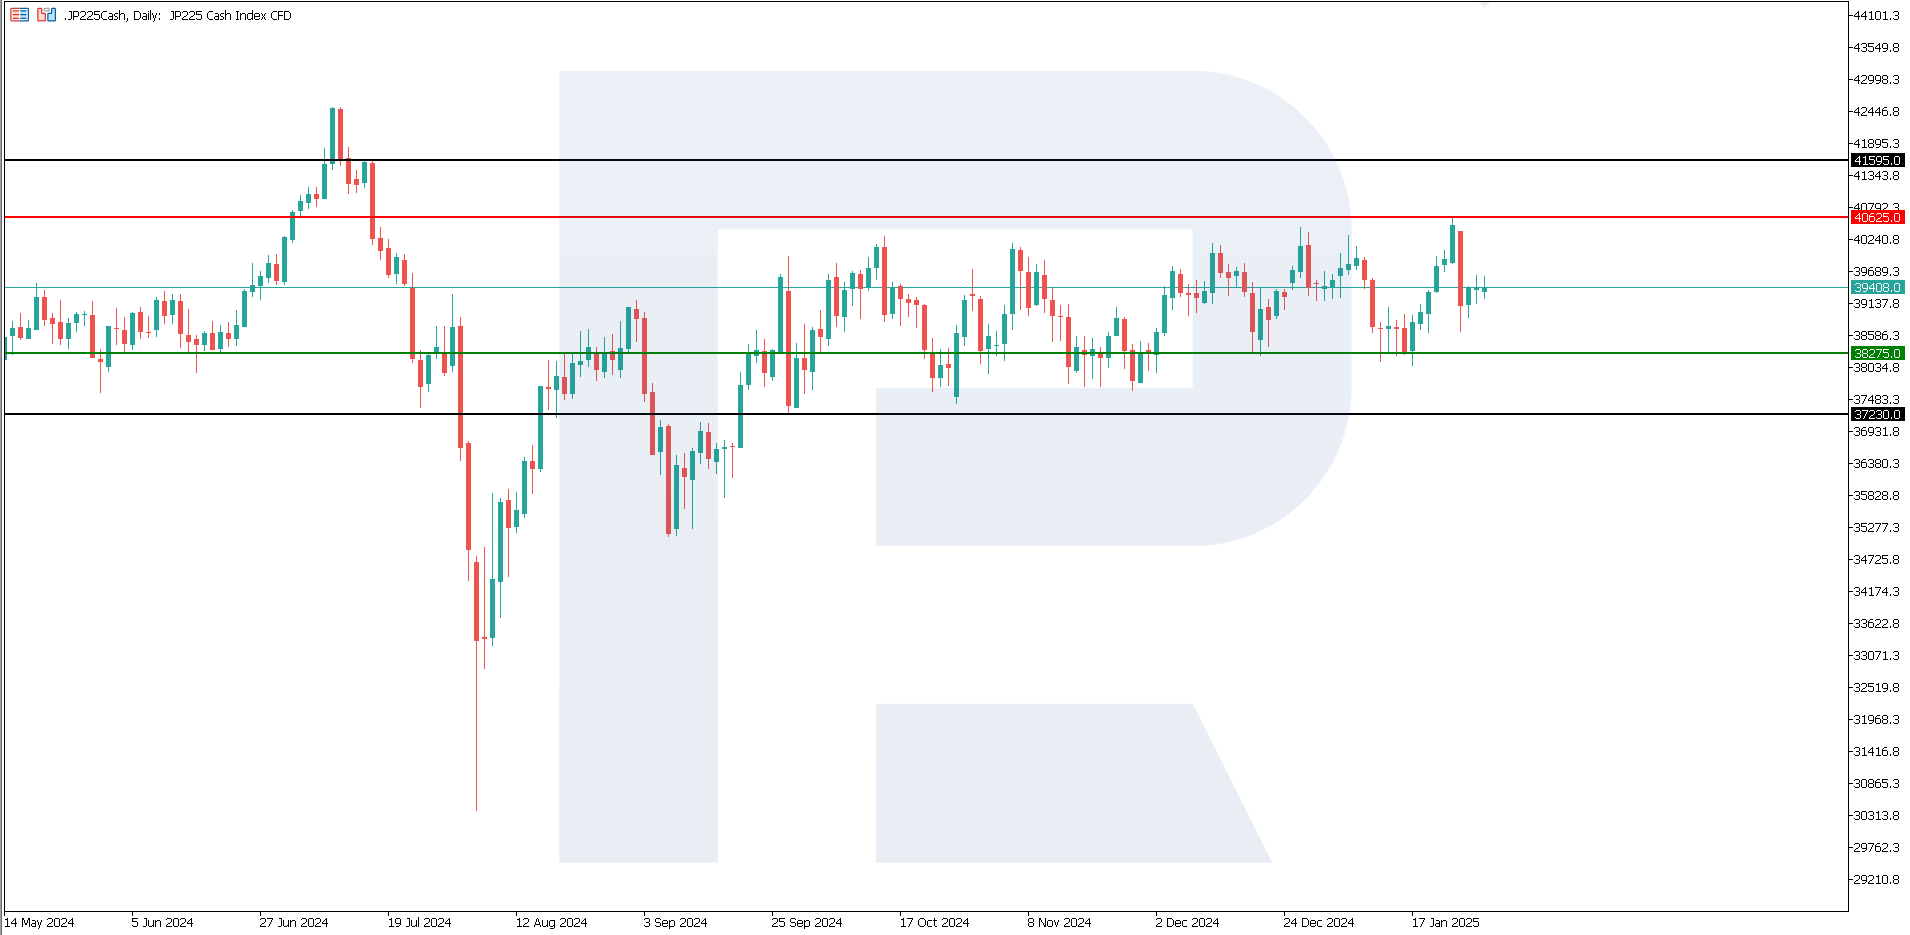Click the 44101.3 price scale value

point(1876,15)
